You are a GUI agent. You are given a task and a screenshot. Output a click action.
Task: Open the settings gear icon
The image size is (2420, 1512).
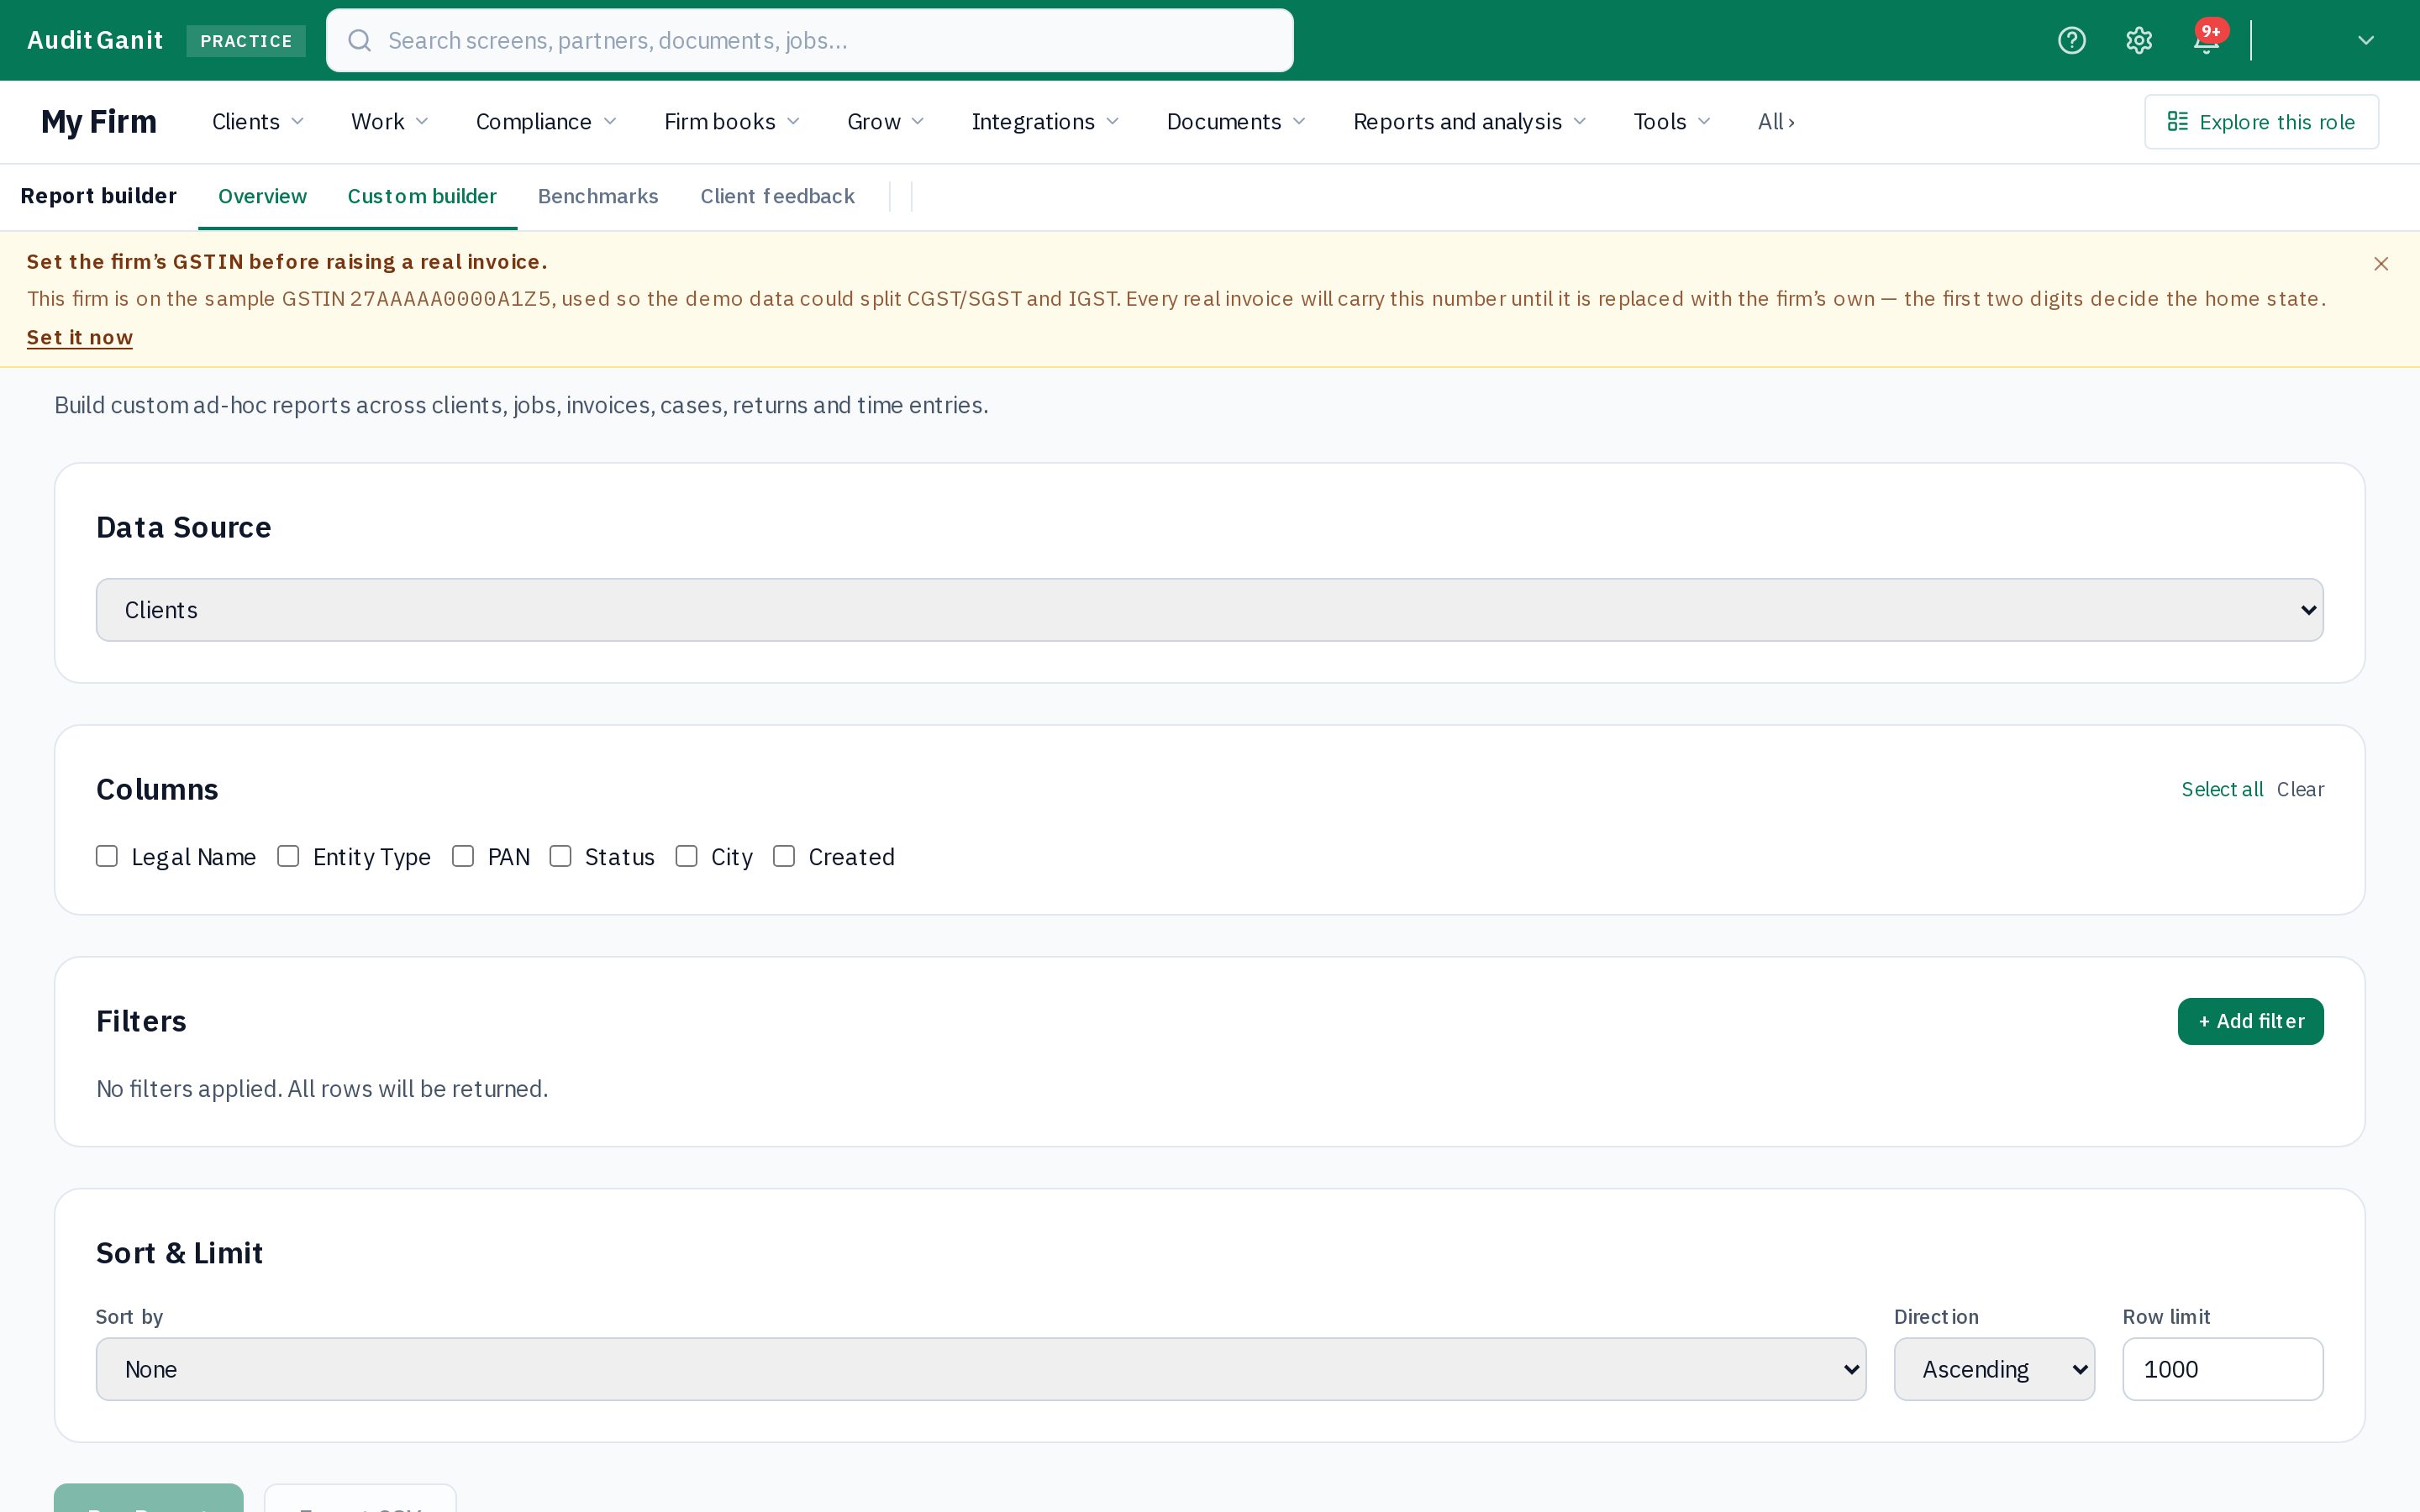pos(2138,40)
